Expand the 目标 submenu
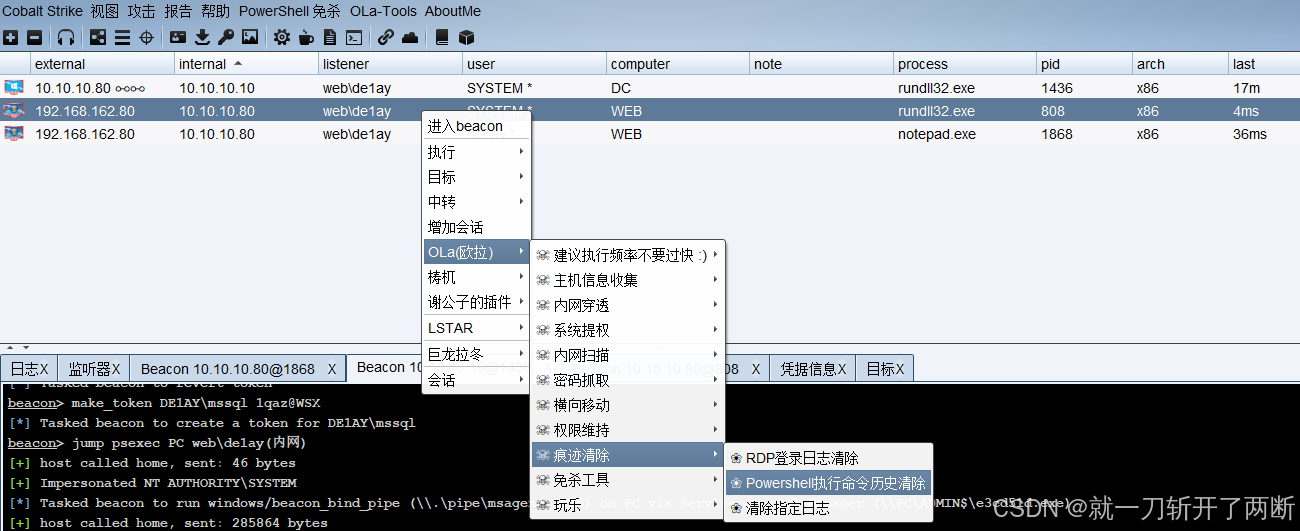1300x531 pixels. (x=476, y=177)
